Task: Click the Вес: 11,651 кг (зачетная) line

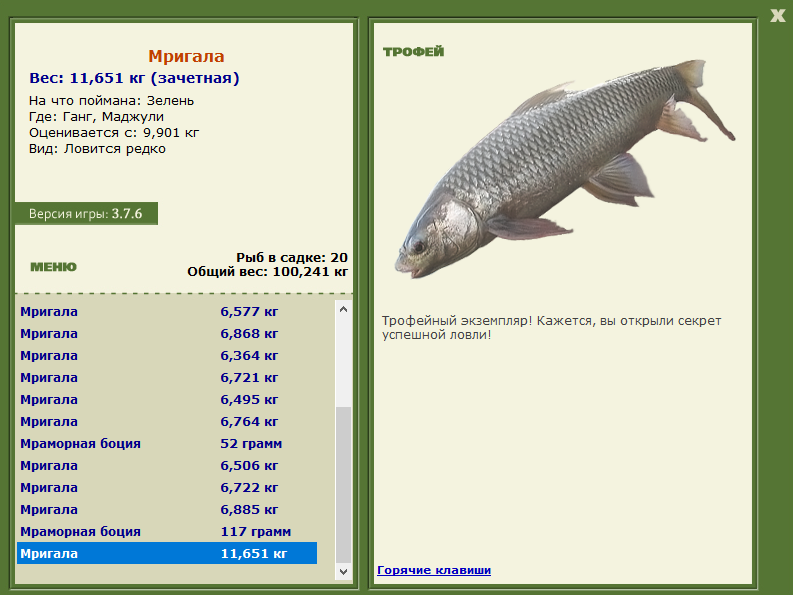Action: pos(134,78)
